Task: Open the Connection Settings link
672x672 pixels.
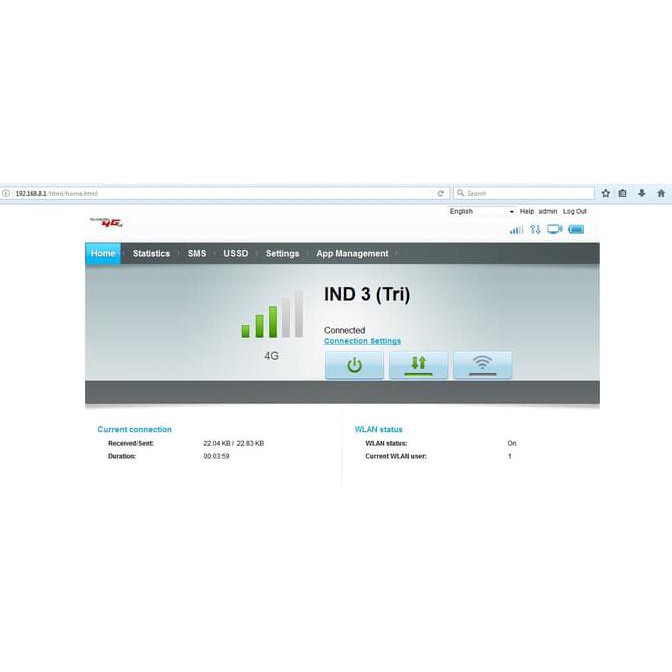Action: [x=363, y=341]
